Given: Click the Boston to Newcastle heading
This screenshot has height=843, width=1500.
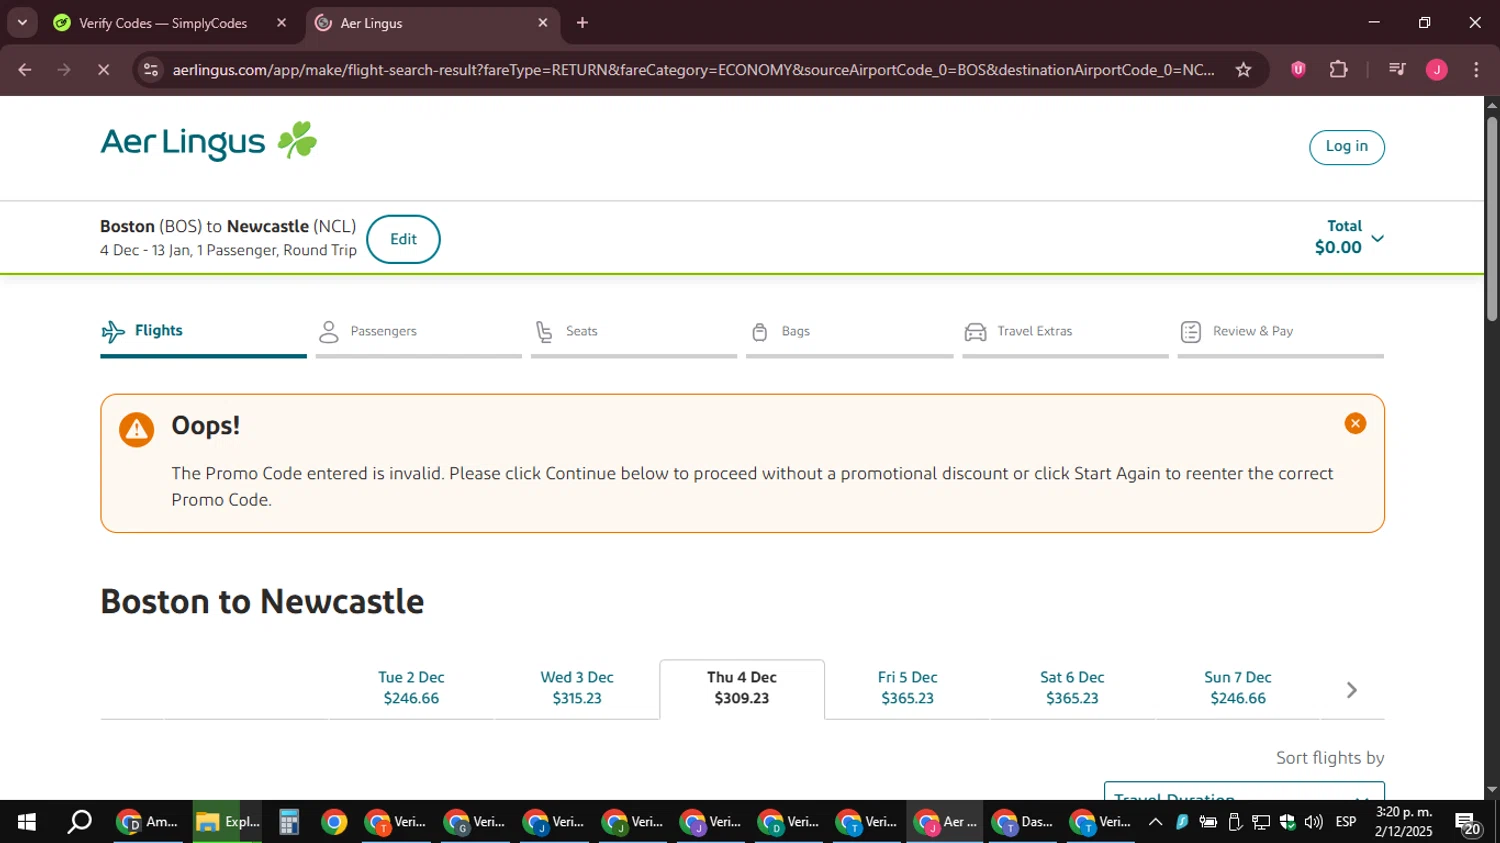Looking at the screenshot, I should pyautogui.click(x=262, y=602).
